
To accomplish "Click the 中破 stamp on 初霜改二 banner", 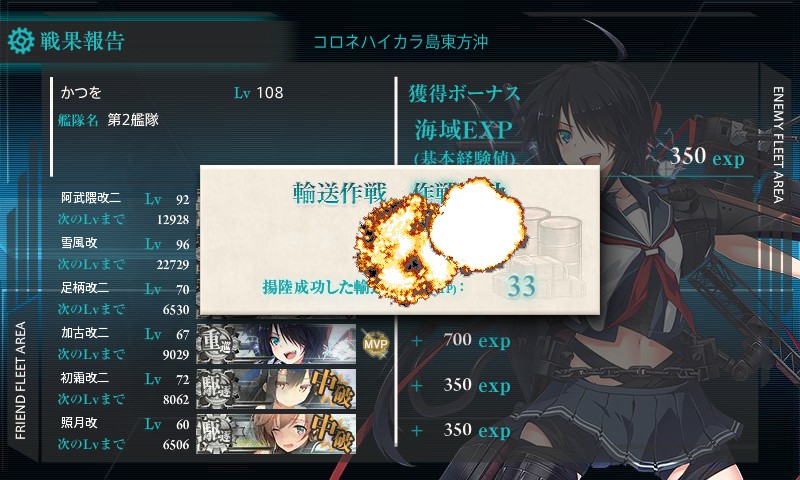I will coord(333,389).
